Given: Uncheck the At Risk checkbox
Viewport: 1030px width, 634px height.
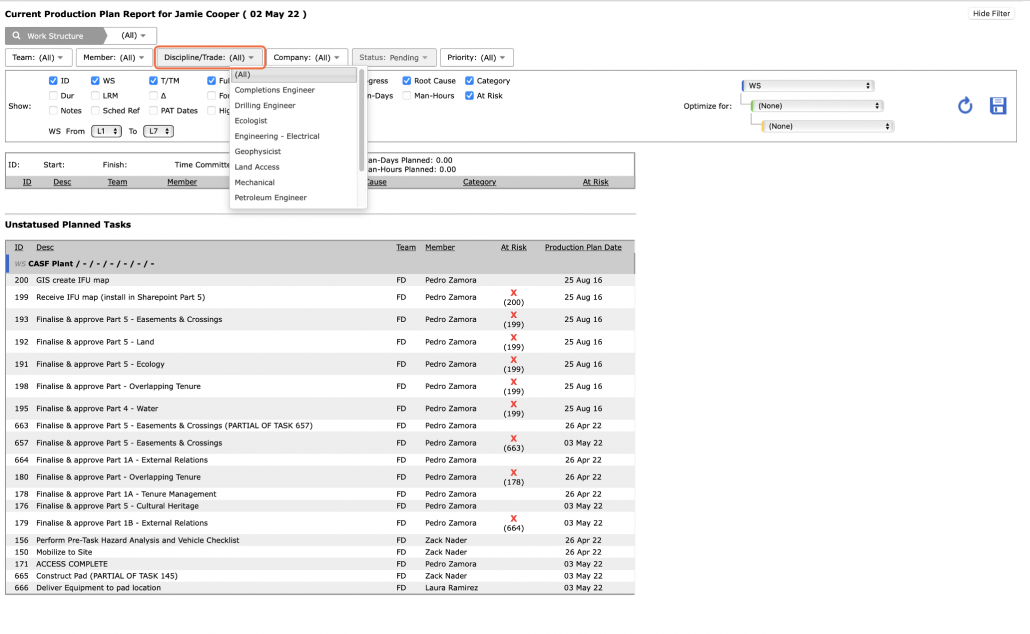Looking at the screenshot, I should (470, 96).
